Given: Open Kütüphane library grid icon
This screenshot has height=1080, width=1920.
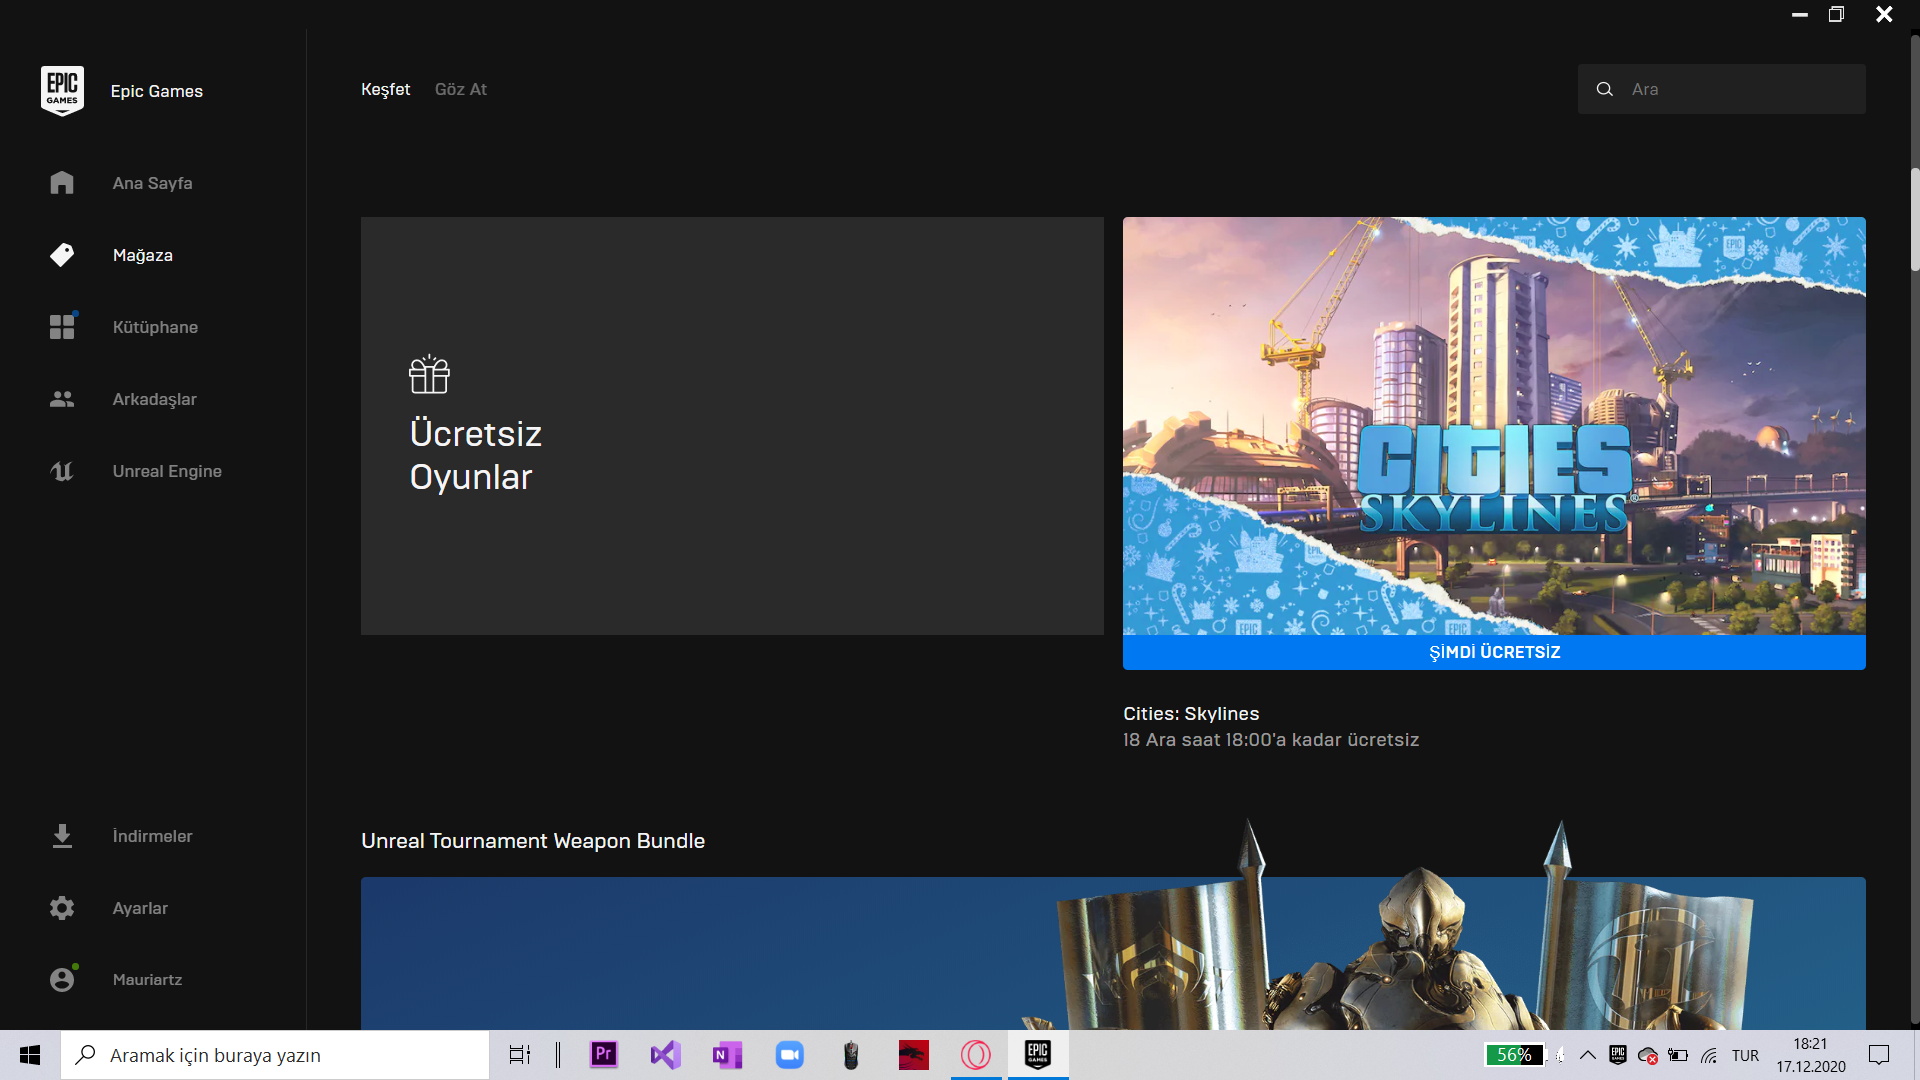Looking at the screenshot, I should (x=62, y=327).
